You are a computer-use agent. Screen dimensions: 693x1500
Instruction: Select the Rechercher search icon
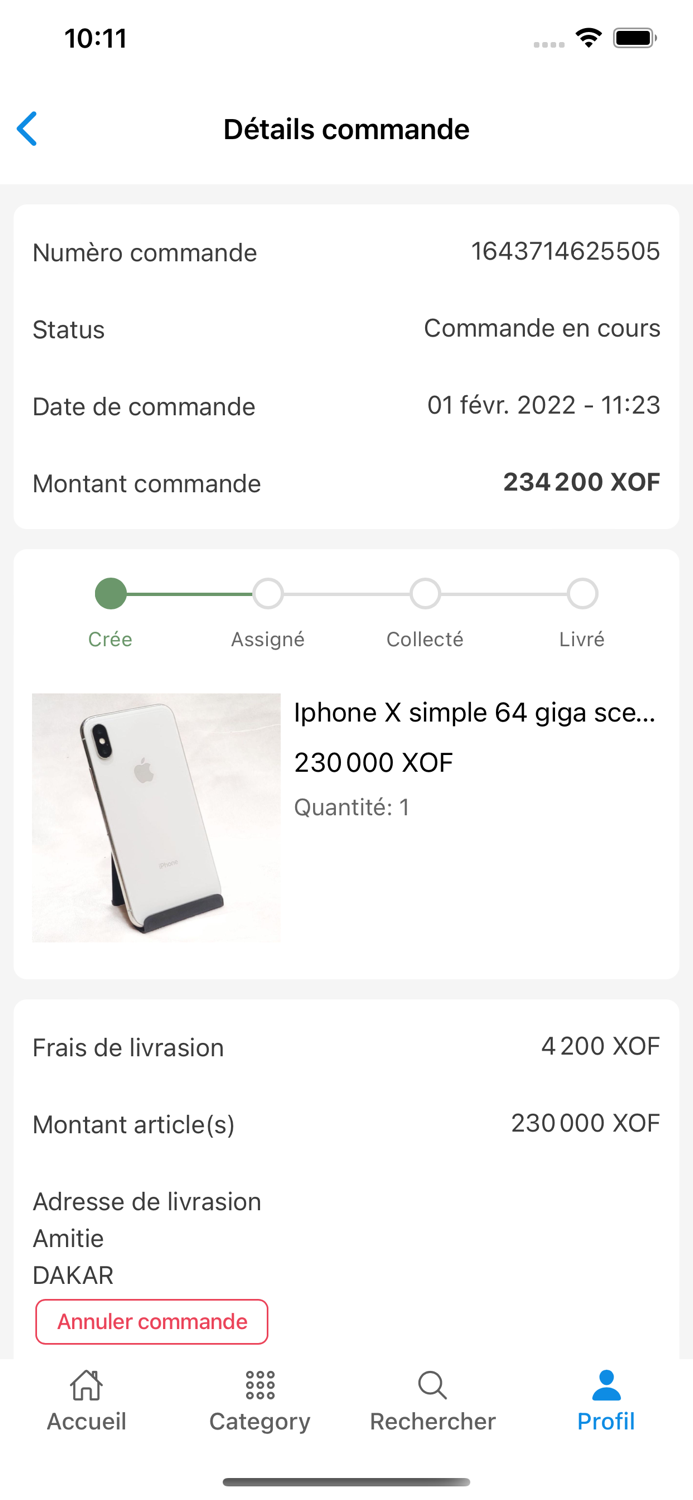click(432, 1386)
